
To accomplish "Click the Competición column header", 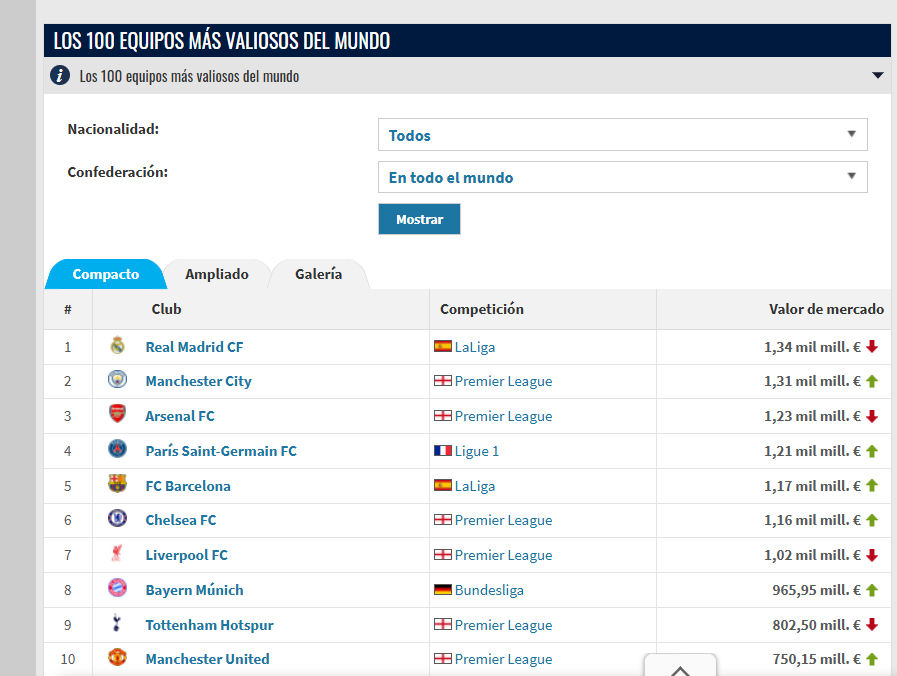I will click(482, 309).
